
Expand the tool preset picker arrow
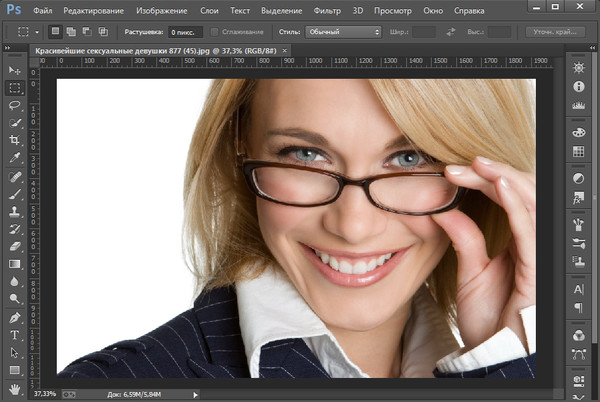(x=36, y=32)
